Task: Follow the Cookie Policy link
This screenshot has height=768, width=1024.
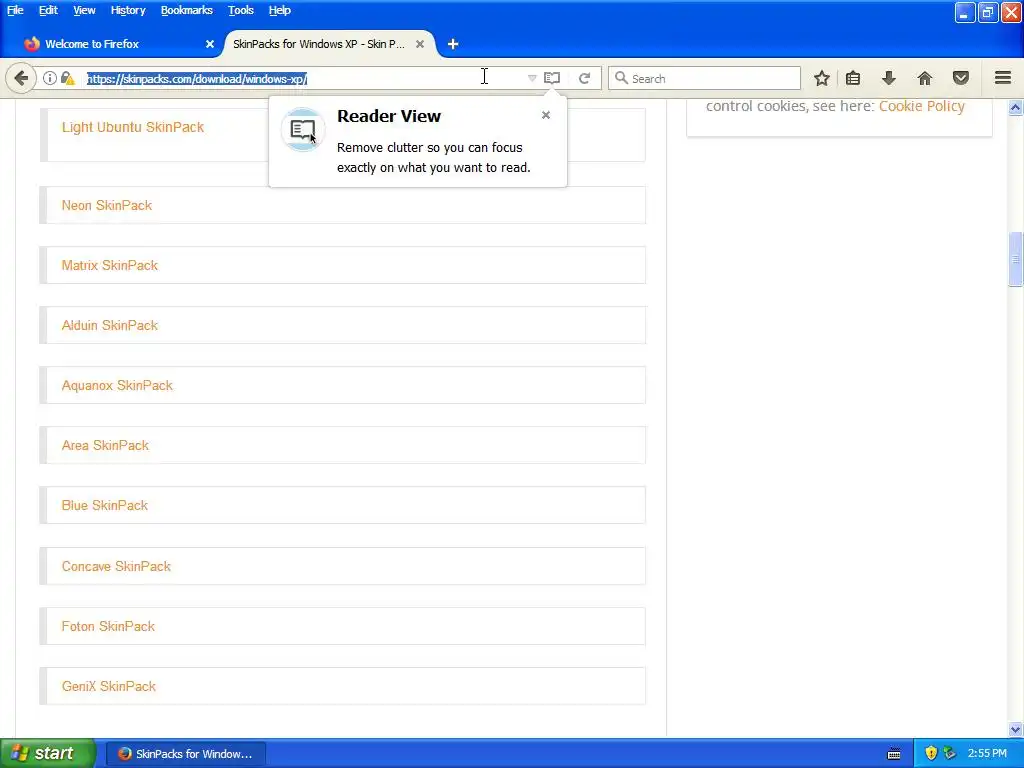Action: 921,106
